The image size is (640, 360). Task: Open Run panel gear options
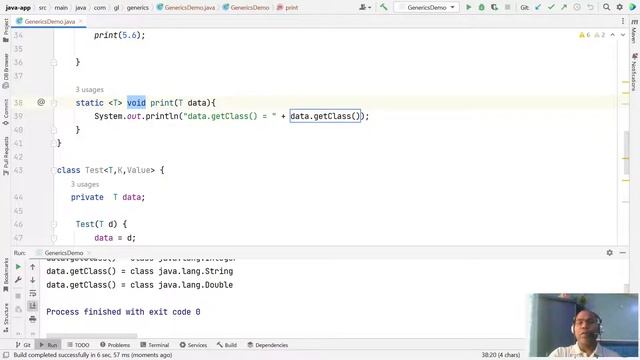(x=609, y=253)
